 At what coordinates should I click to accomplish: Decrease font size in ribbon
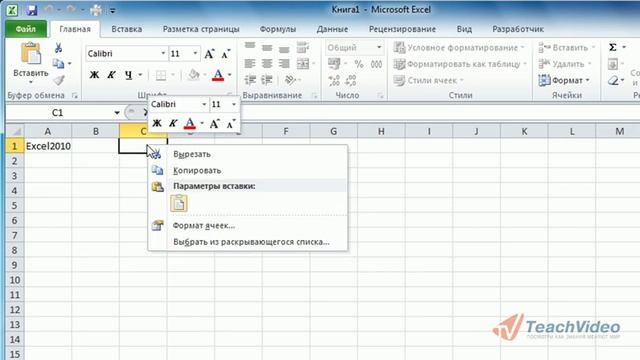225,53
